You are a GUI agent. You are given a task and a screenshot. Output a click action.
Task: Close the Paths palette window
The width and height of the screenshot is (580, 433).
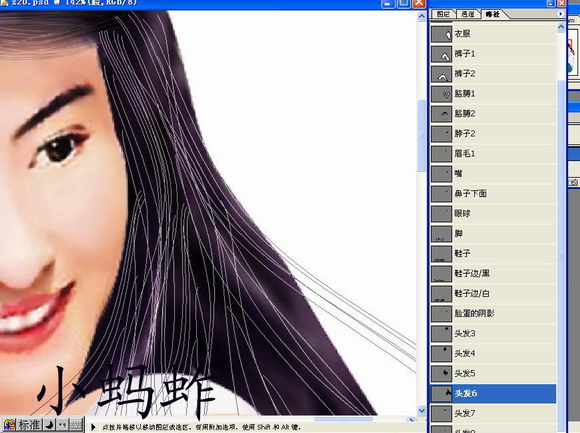click(x=562, y=3)
